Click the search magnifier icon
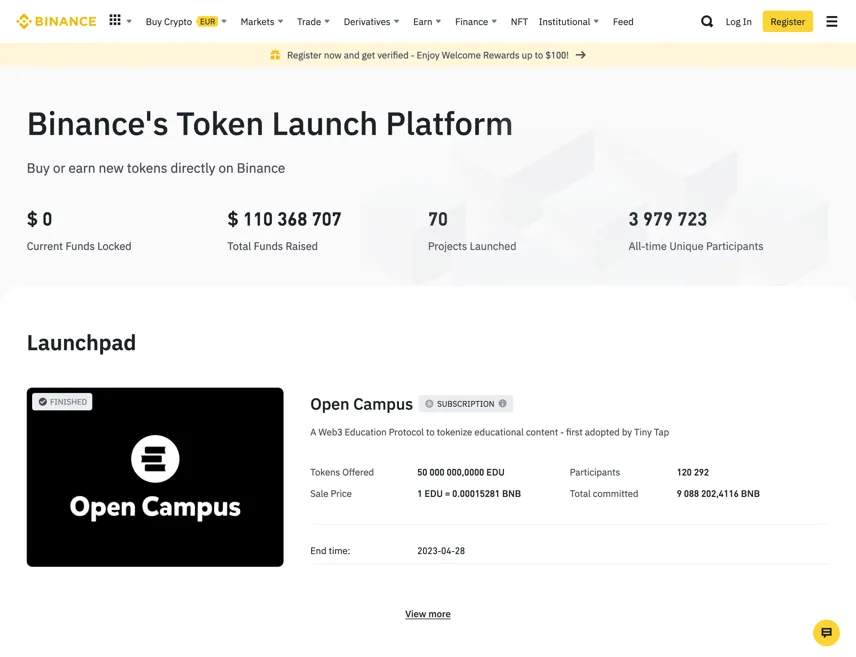 pos(706,21)
